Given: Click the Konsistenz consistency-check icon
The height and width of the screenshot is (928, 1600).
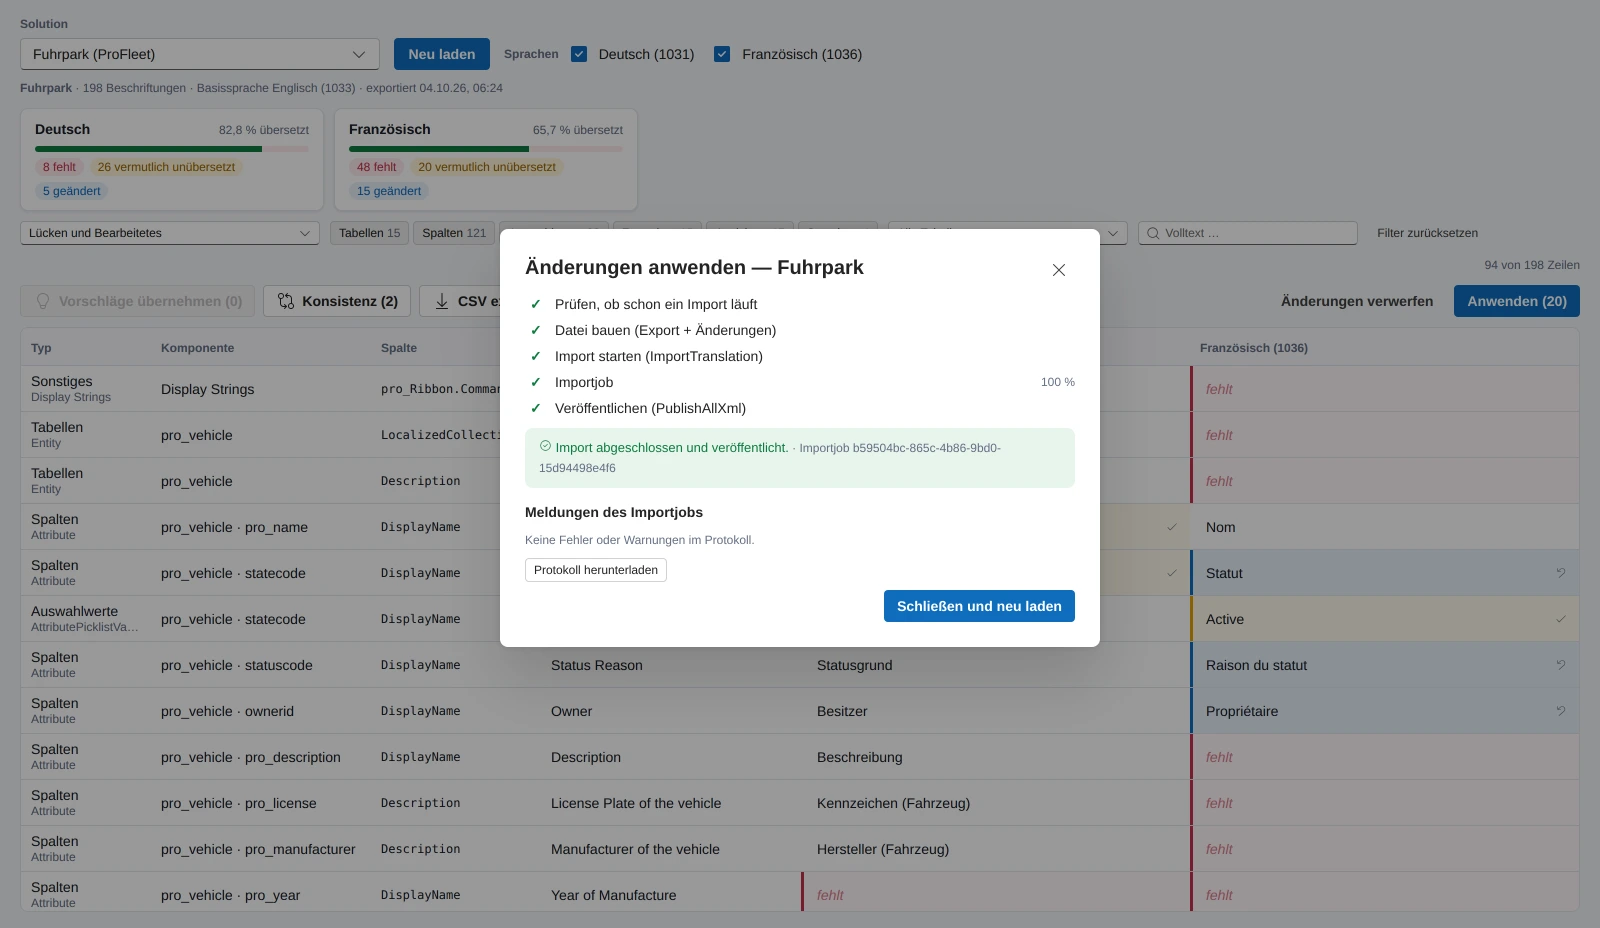Looking at the screenshot, I should [x=286, y=301].
